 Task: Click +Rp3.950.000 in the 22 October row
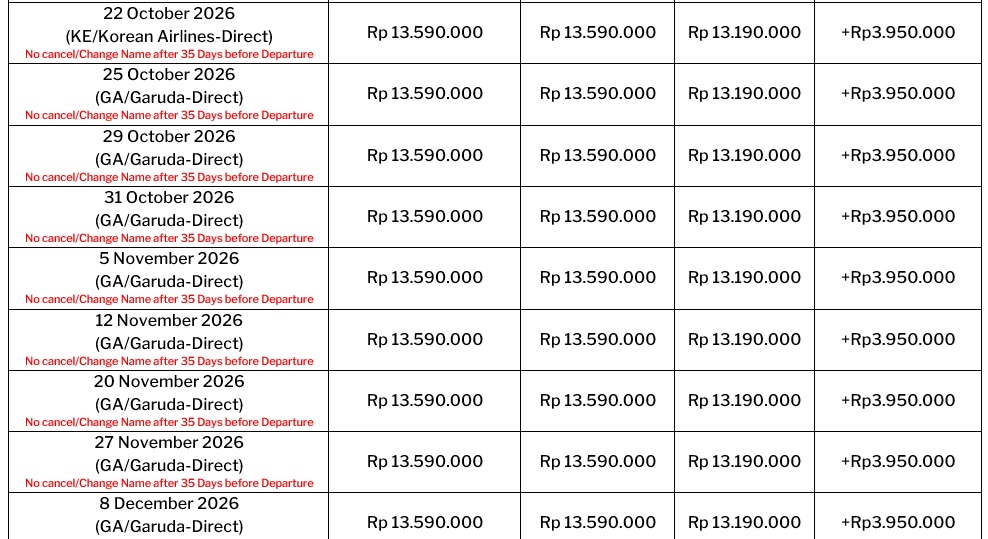897,33
